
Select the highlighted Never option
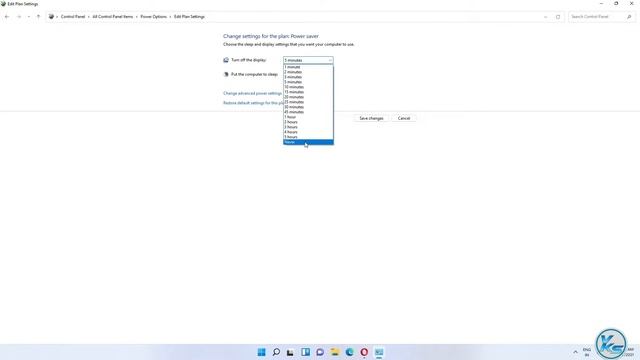(x=308, y=142)
